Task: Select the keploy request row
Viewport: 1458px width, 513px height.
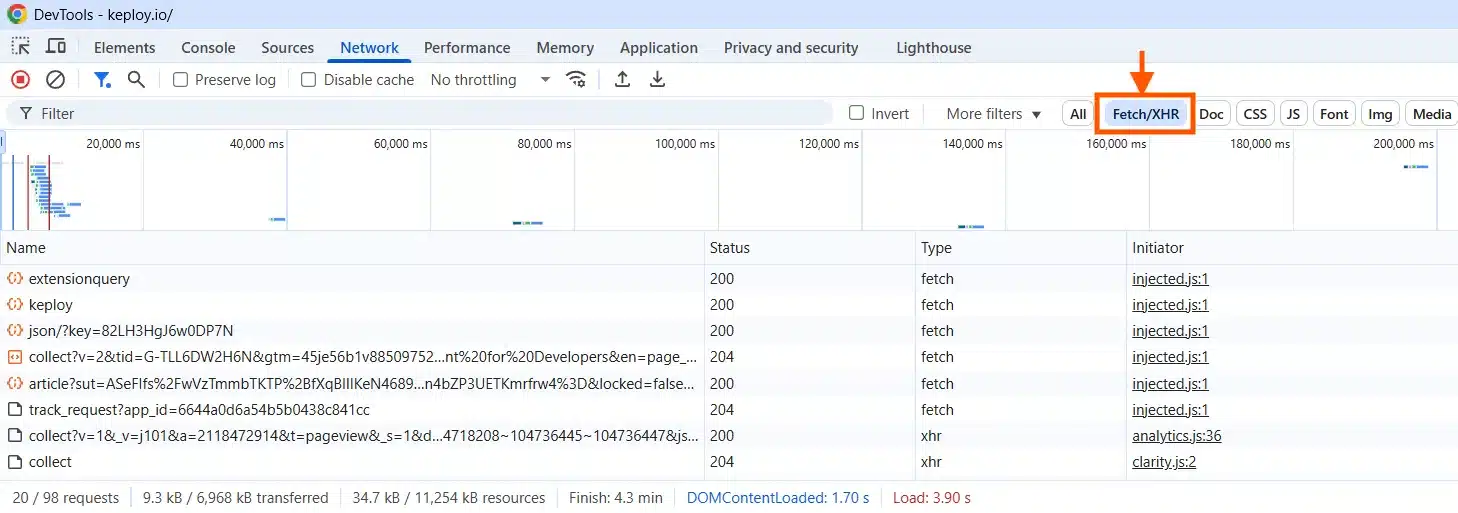Action: pos(729,305)
